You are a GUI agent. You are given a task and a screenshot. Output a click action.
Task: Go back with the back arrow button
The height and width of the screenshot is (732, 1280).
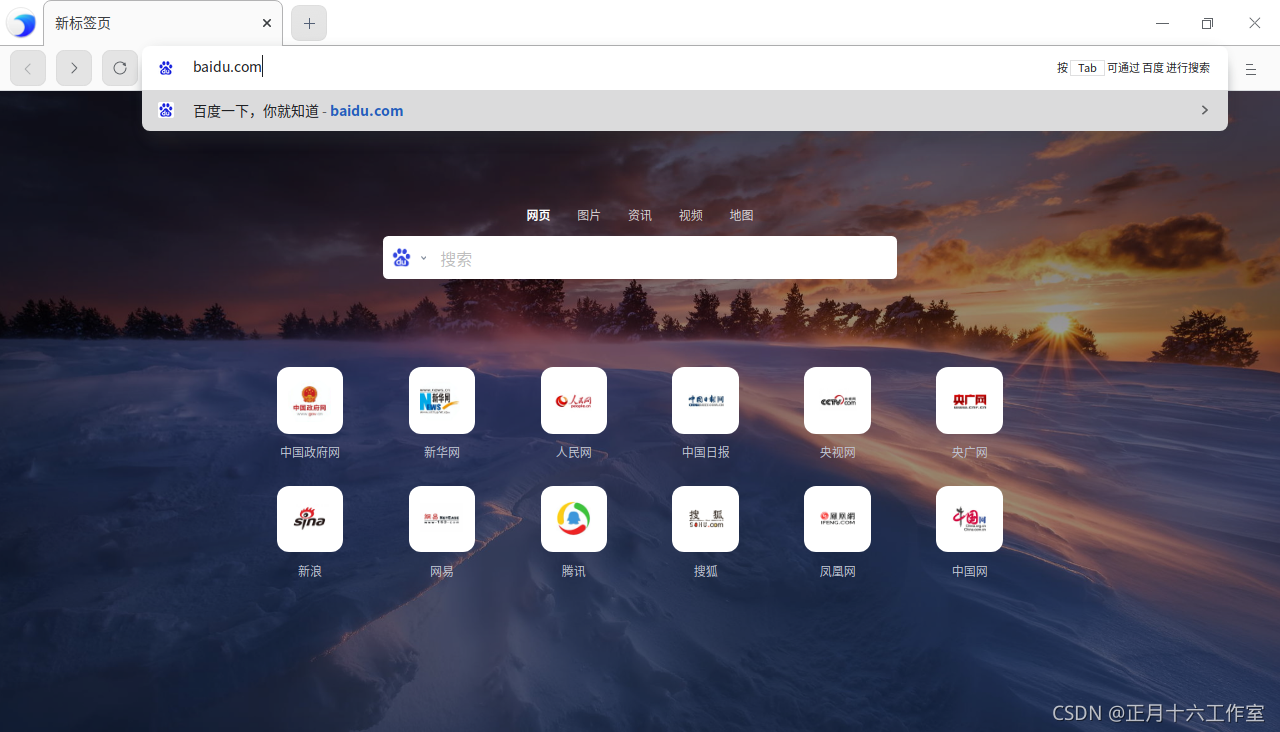(28, 68)
